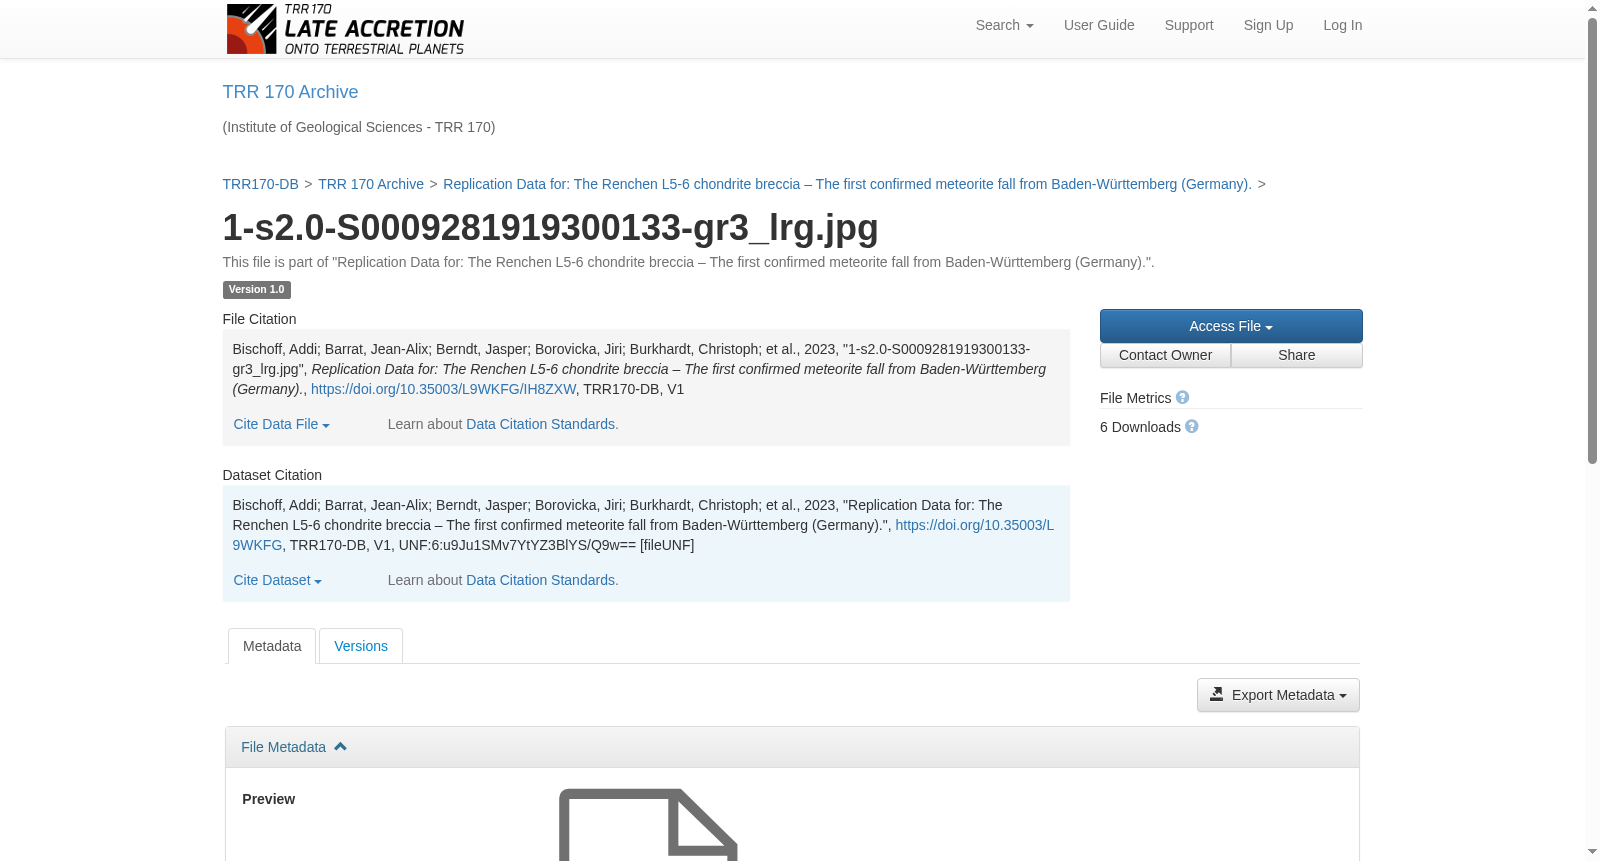Click the Contact Owner button

pos(1165,355)
